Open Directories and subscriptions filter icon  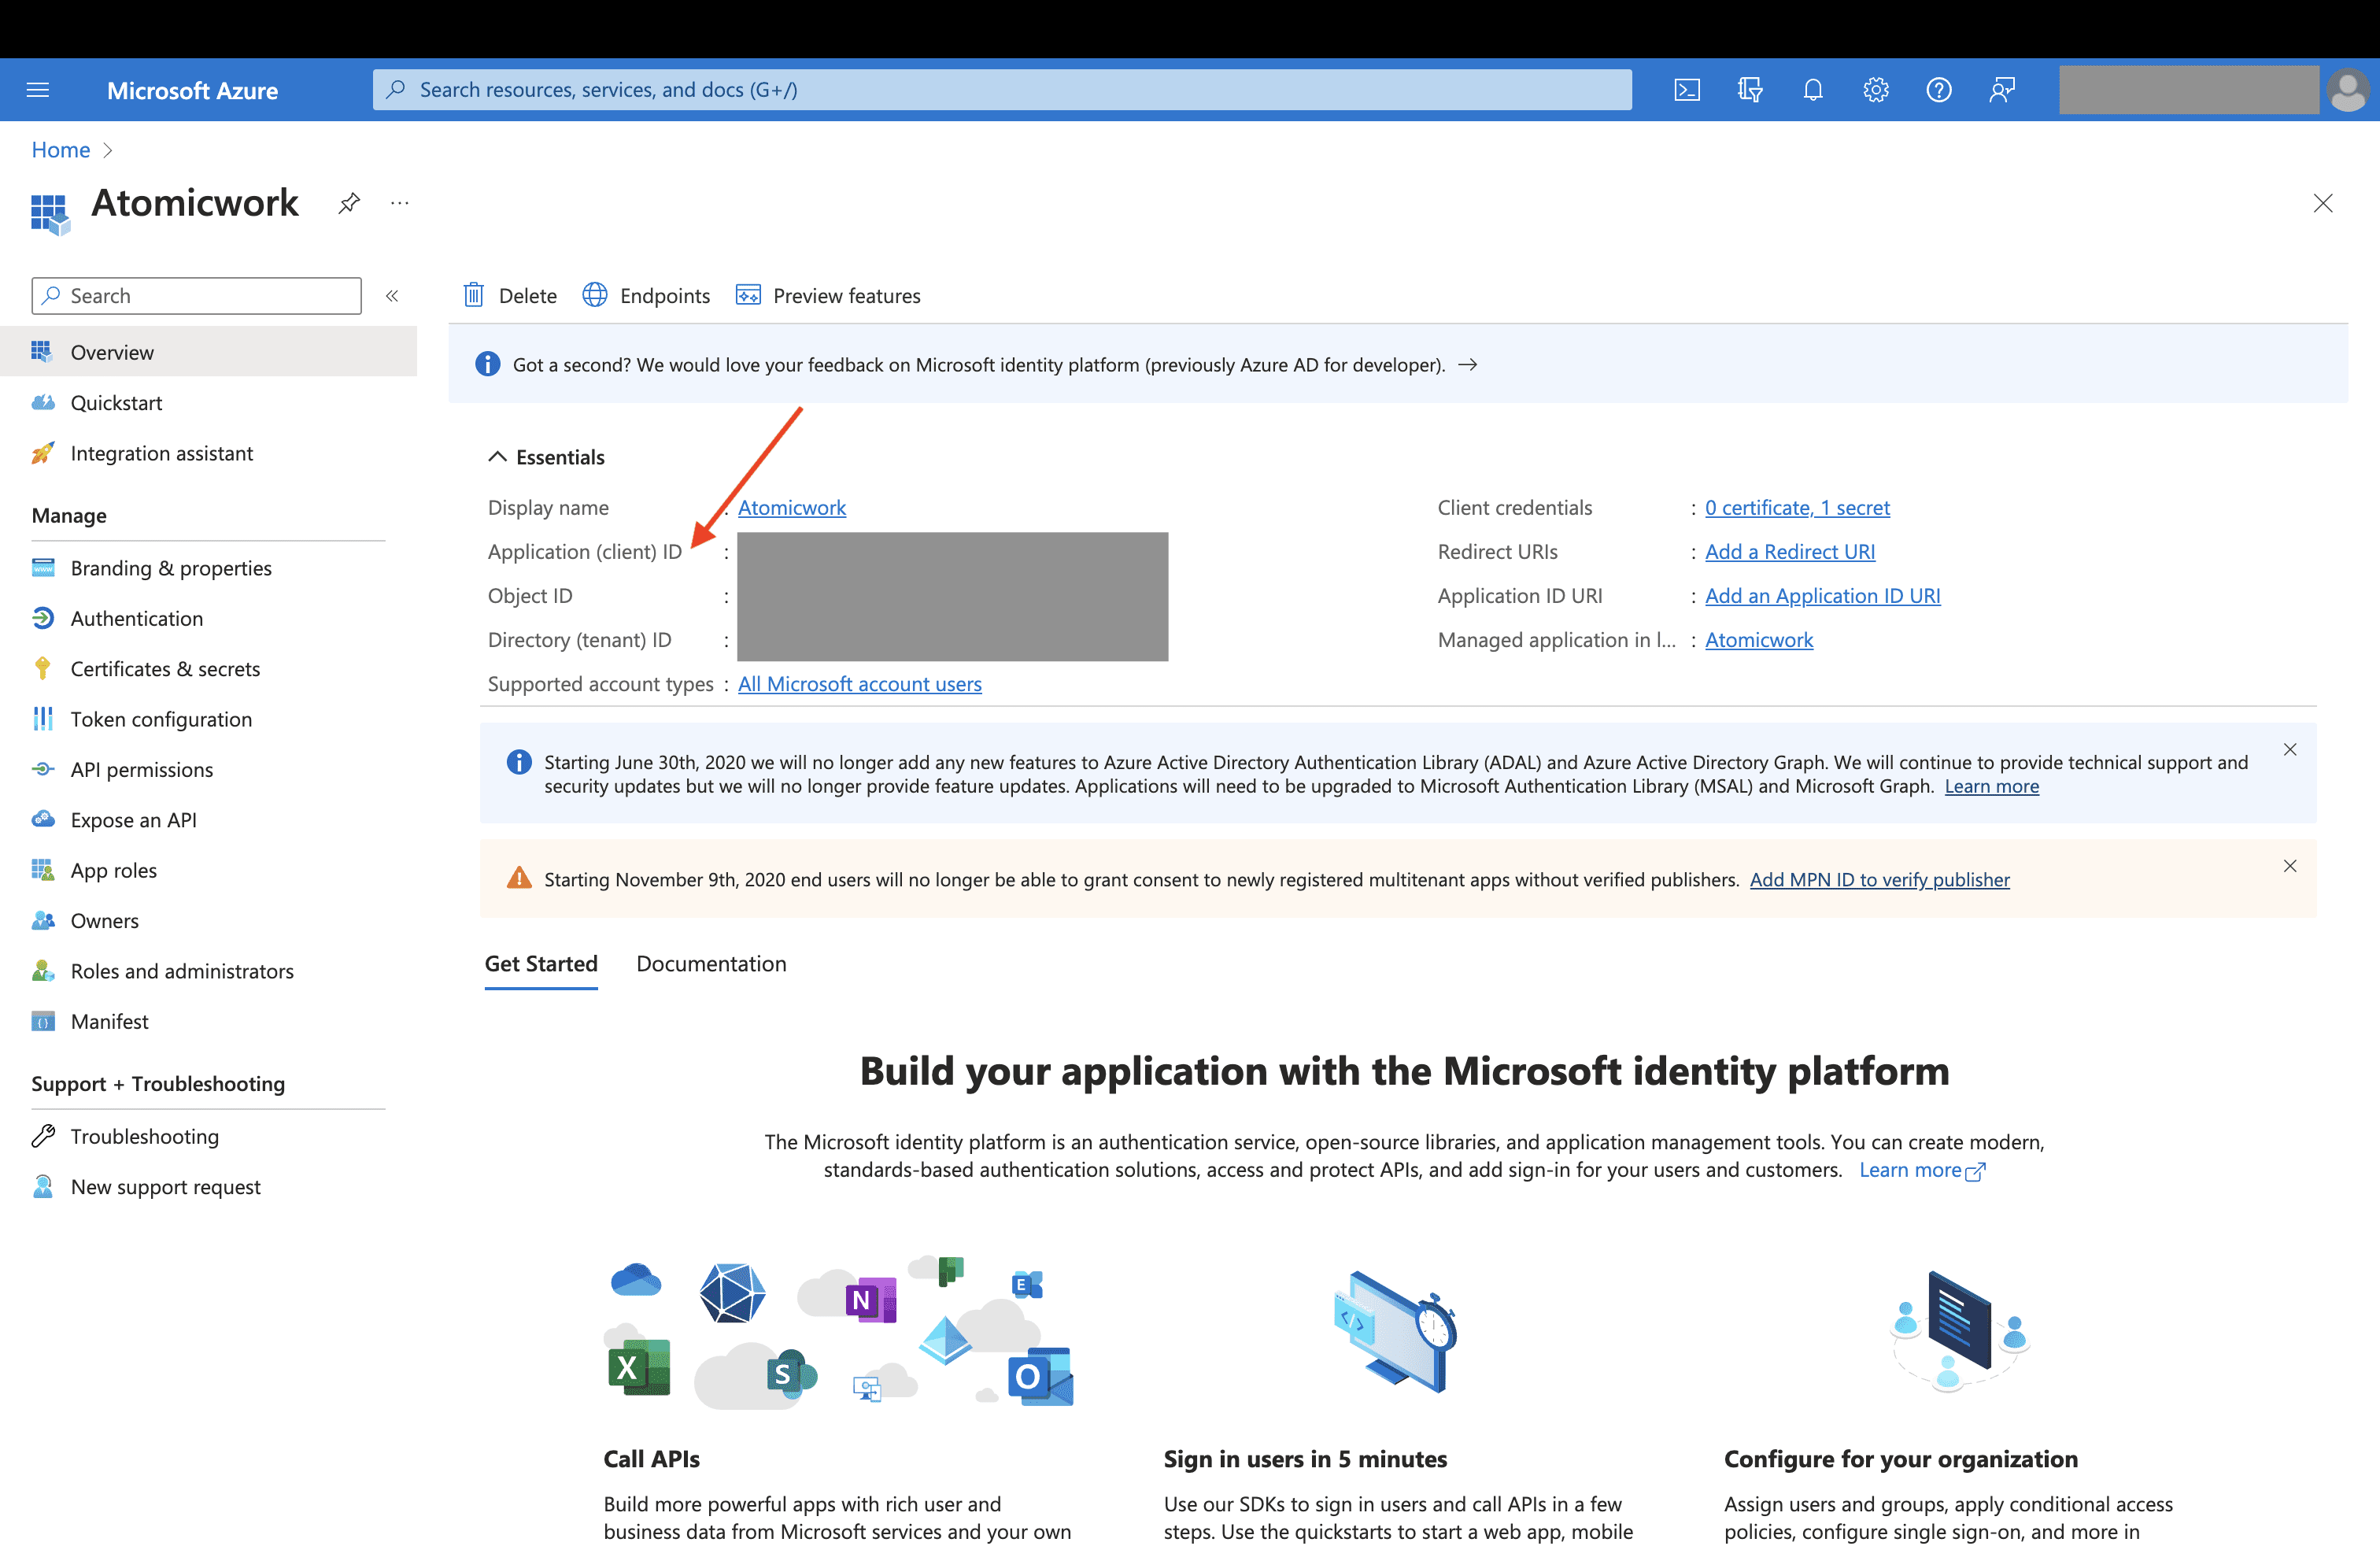click(x=1750, y=90)
